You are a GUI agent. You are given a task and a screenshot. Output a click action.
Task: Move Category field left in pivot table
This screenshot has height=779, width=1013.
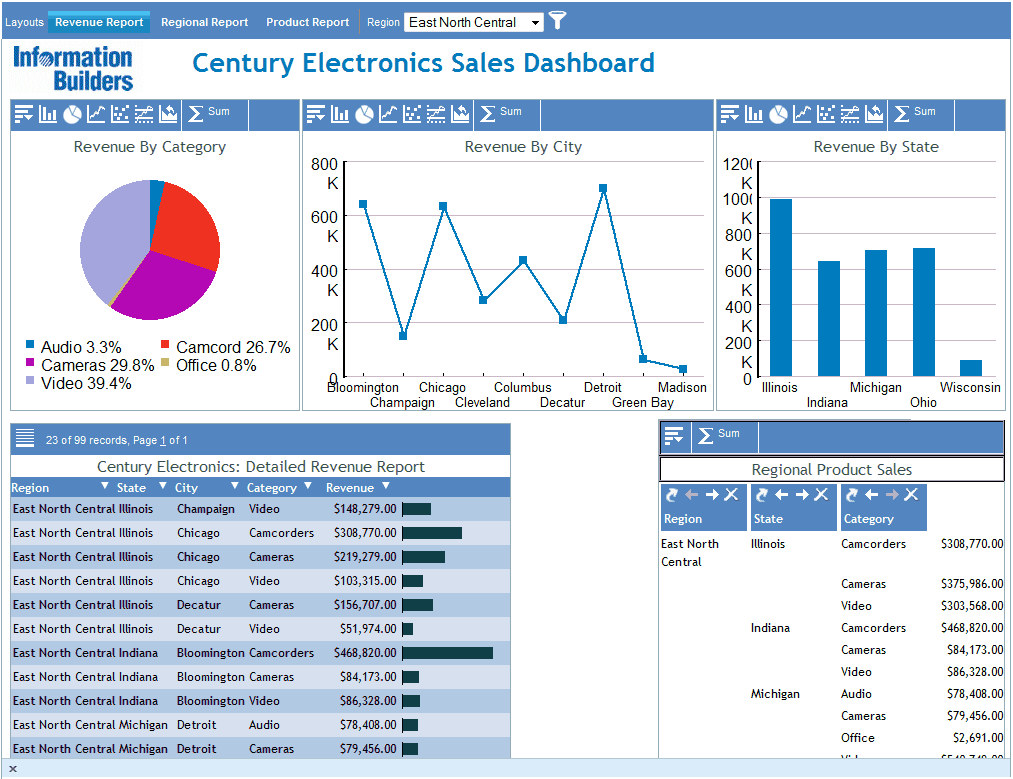[x=872, y=495]
